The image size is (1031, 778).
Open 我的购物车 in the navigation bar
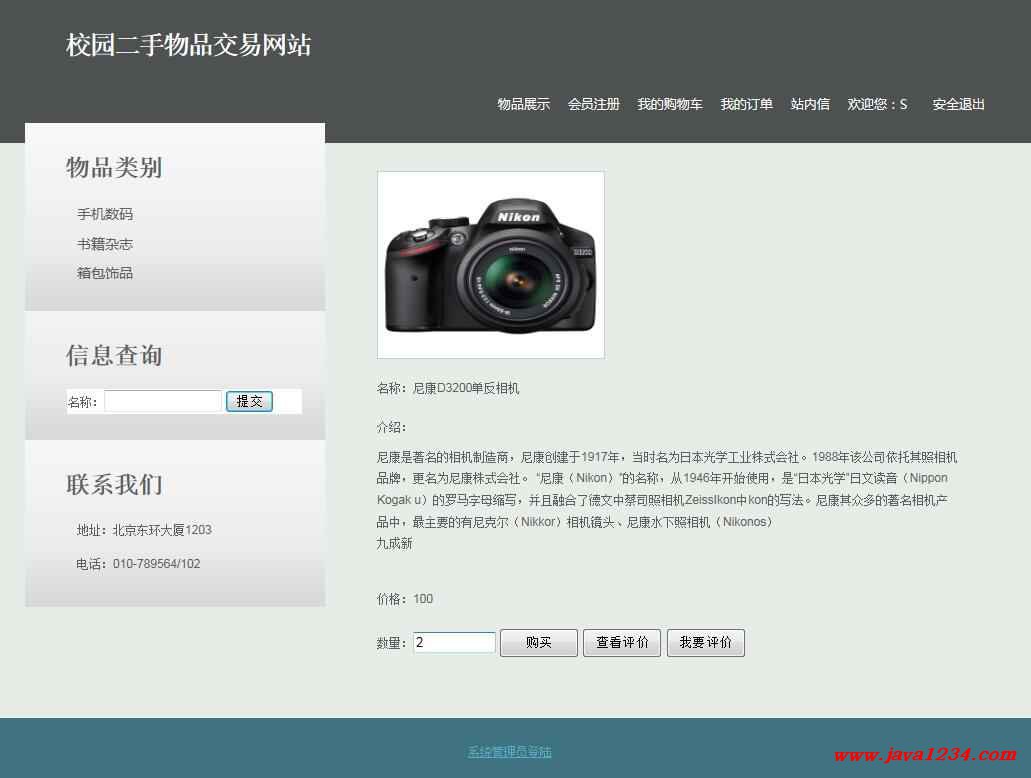click(x=670, y=104)
